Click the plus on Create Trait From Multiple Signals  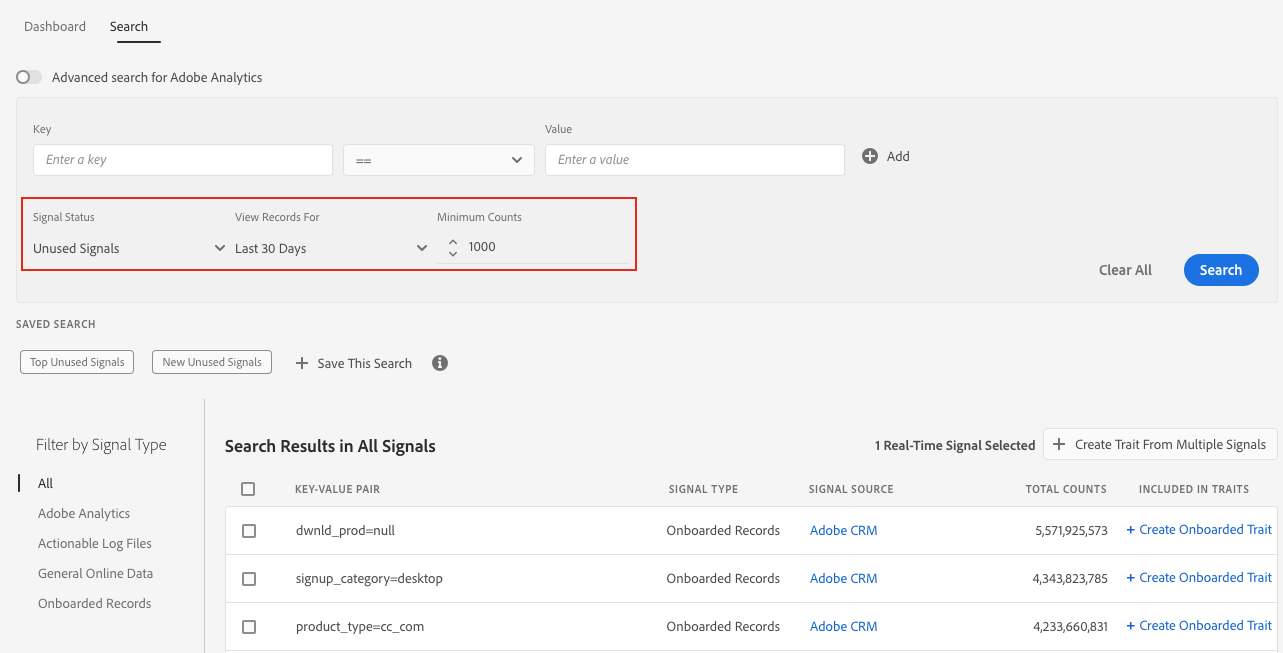pyautogui.click(x=1059, y=444)
